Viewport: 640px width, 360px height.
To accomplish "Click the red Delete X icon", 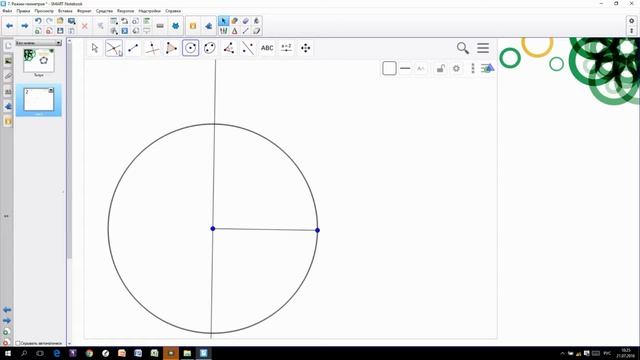I will click(84, 26).
